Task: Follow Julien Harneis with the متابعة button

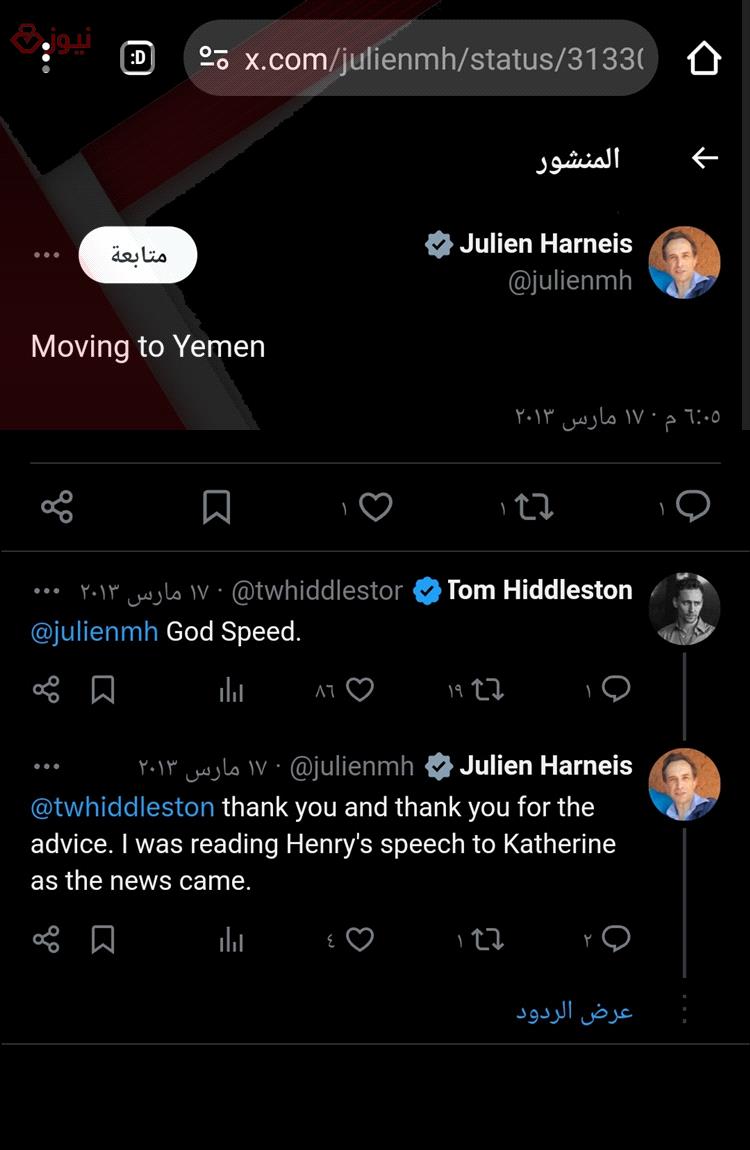Action: (138, 254)
